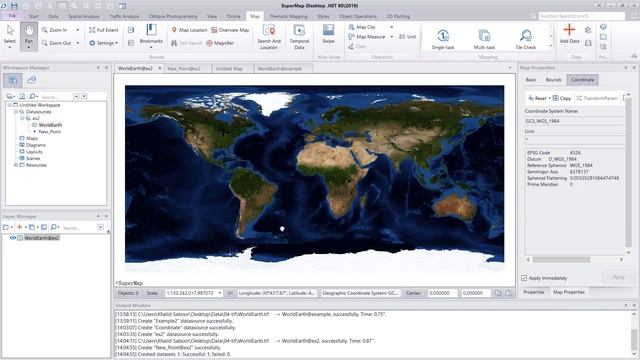
Task: Select the Layouts node in workspace tree
Action: click(x=34, y=152)
